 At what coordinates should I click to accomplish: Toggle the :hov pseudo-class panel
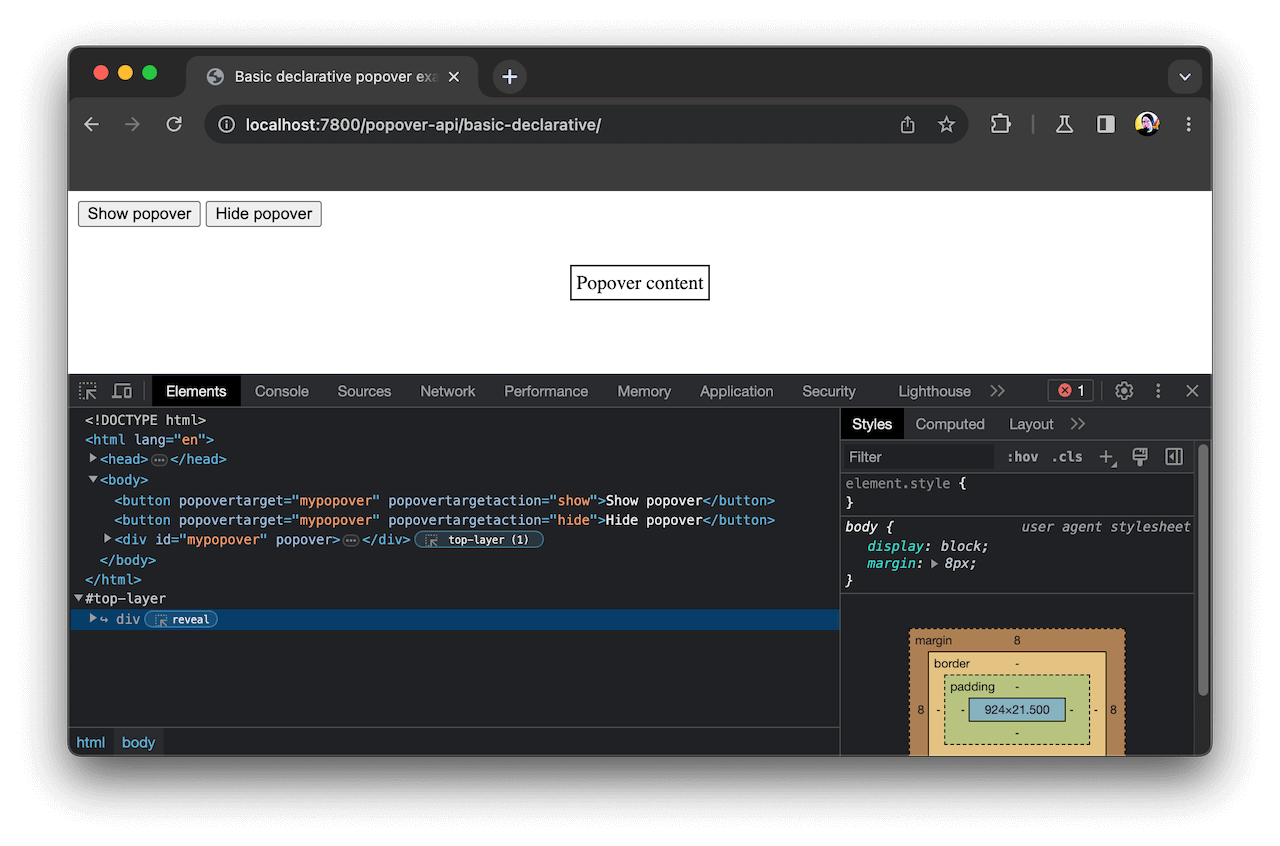coord(1022,456)
